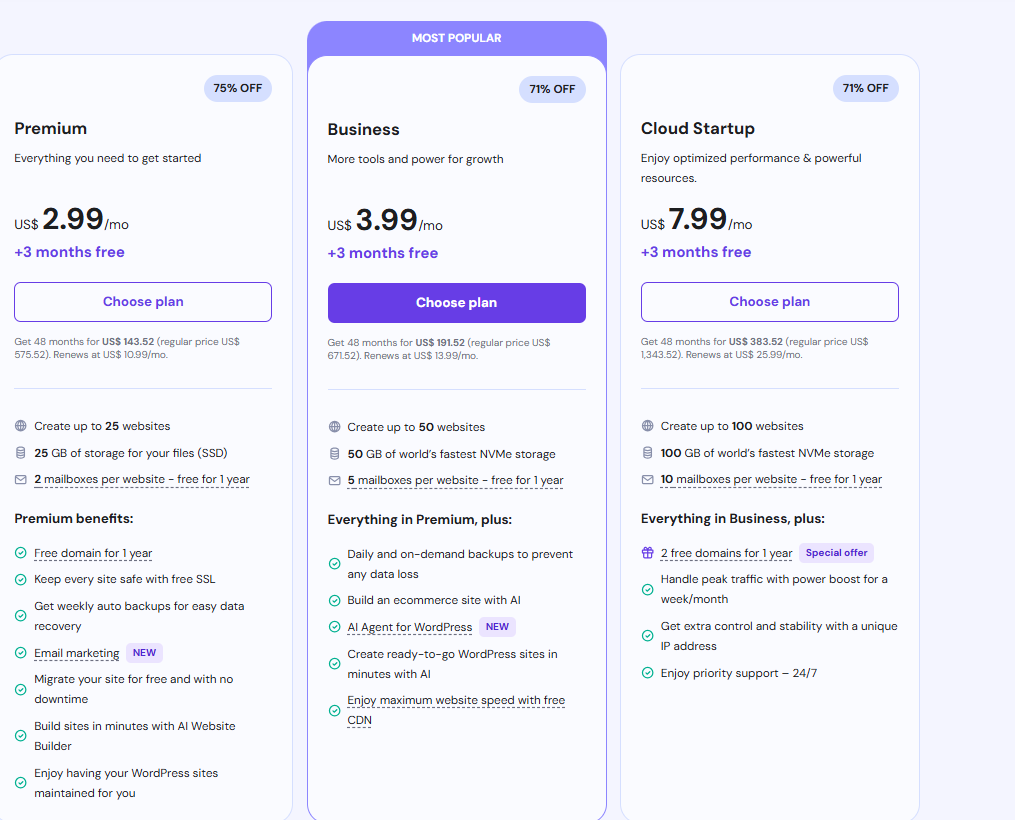The height and width of the screenshot is (820, 1015).
Task: Choose the Business plan
Action: click(456, 303)
